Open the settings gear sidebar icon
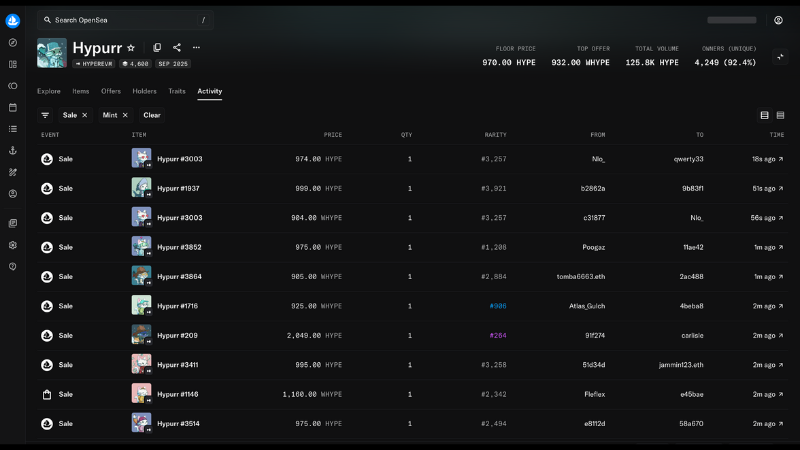Screen dimensions: 800x450 pos(13,245)
